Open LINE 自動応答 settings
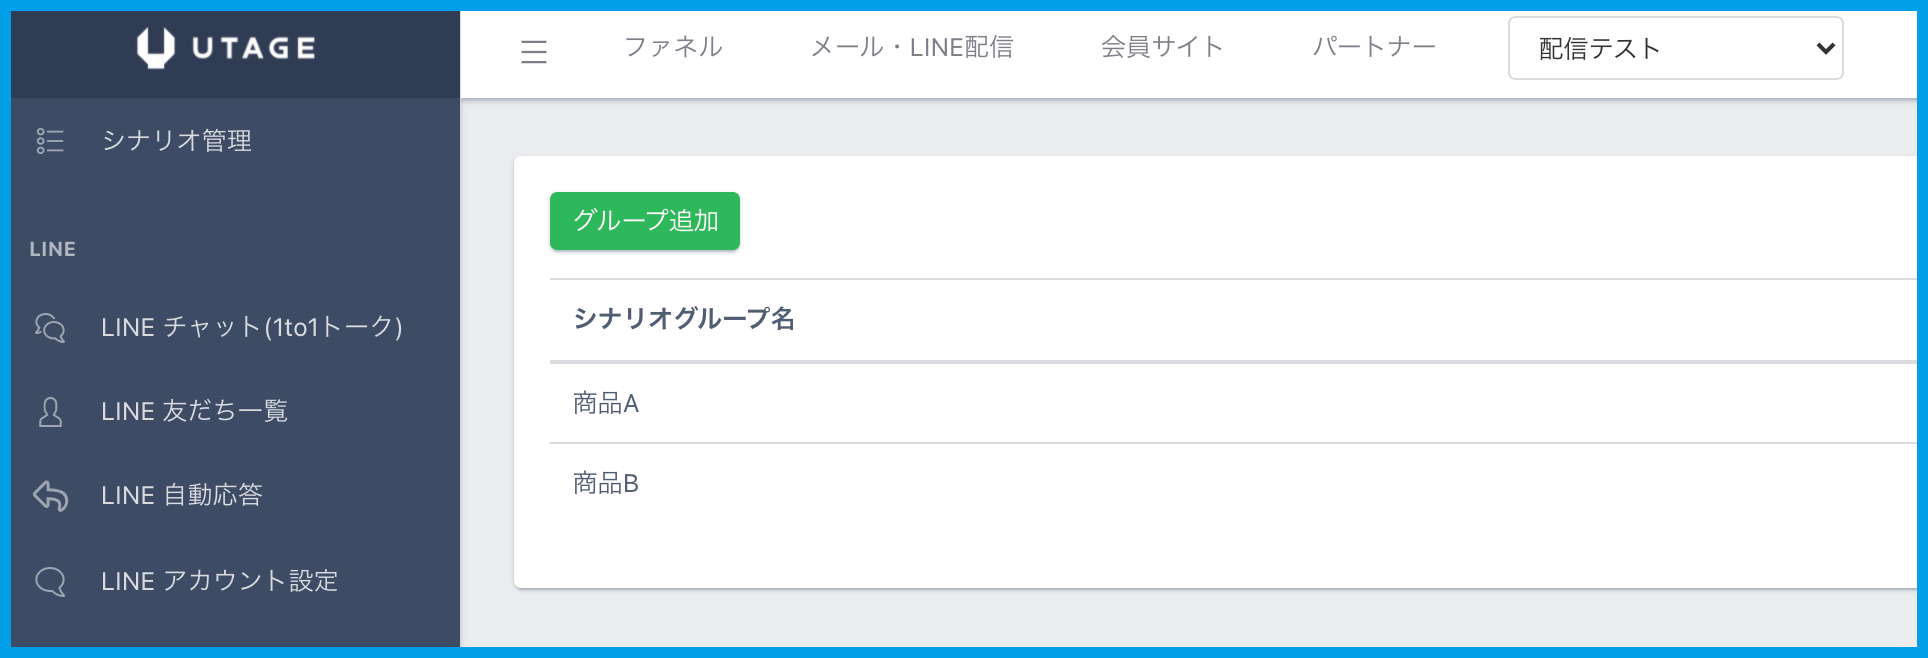Viewport: 1928px width, 658px height. pyautogui.click(x=182, y=495)
